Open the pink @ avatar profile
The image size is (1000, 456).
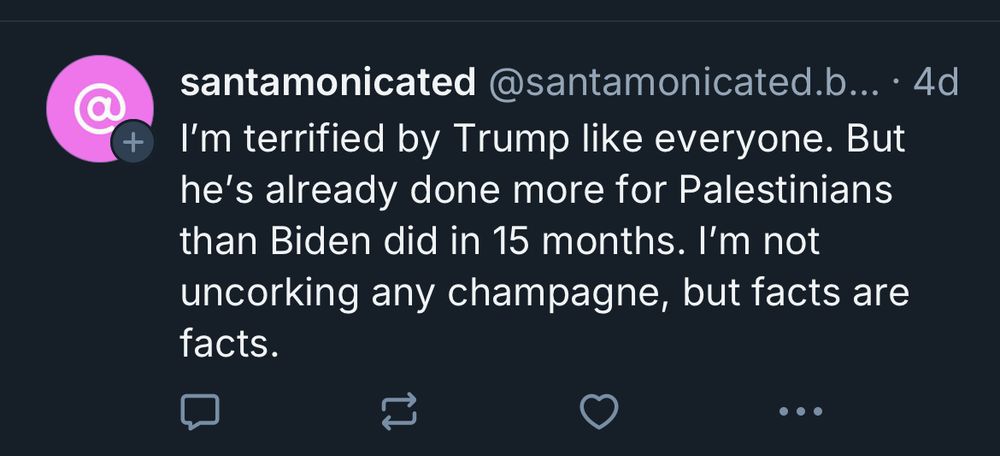(x=99, y=107)
